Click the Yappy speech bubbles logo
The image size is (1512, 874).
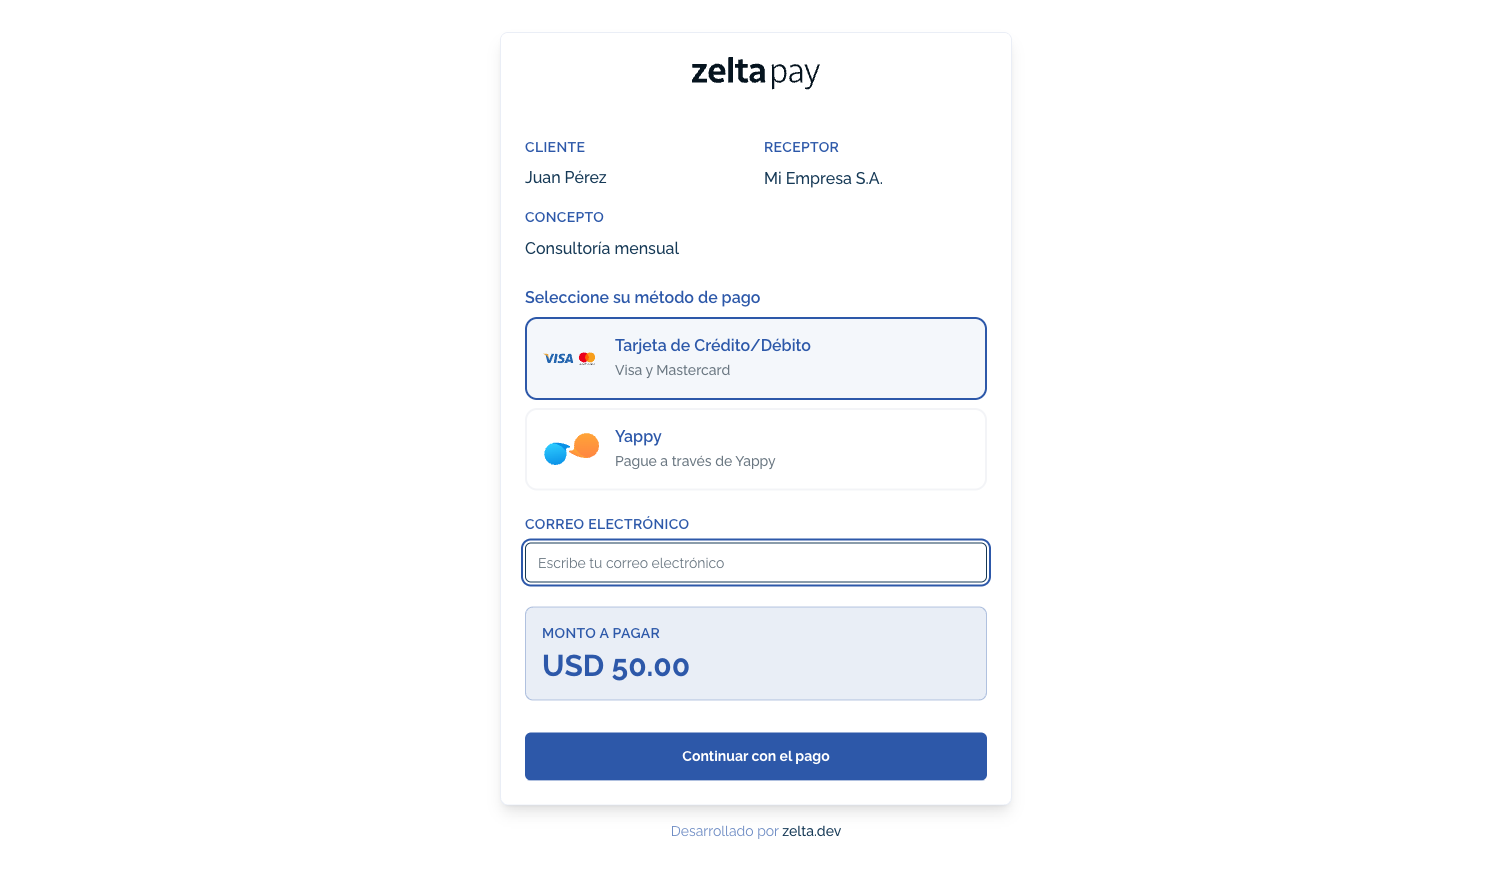(571, 449)
